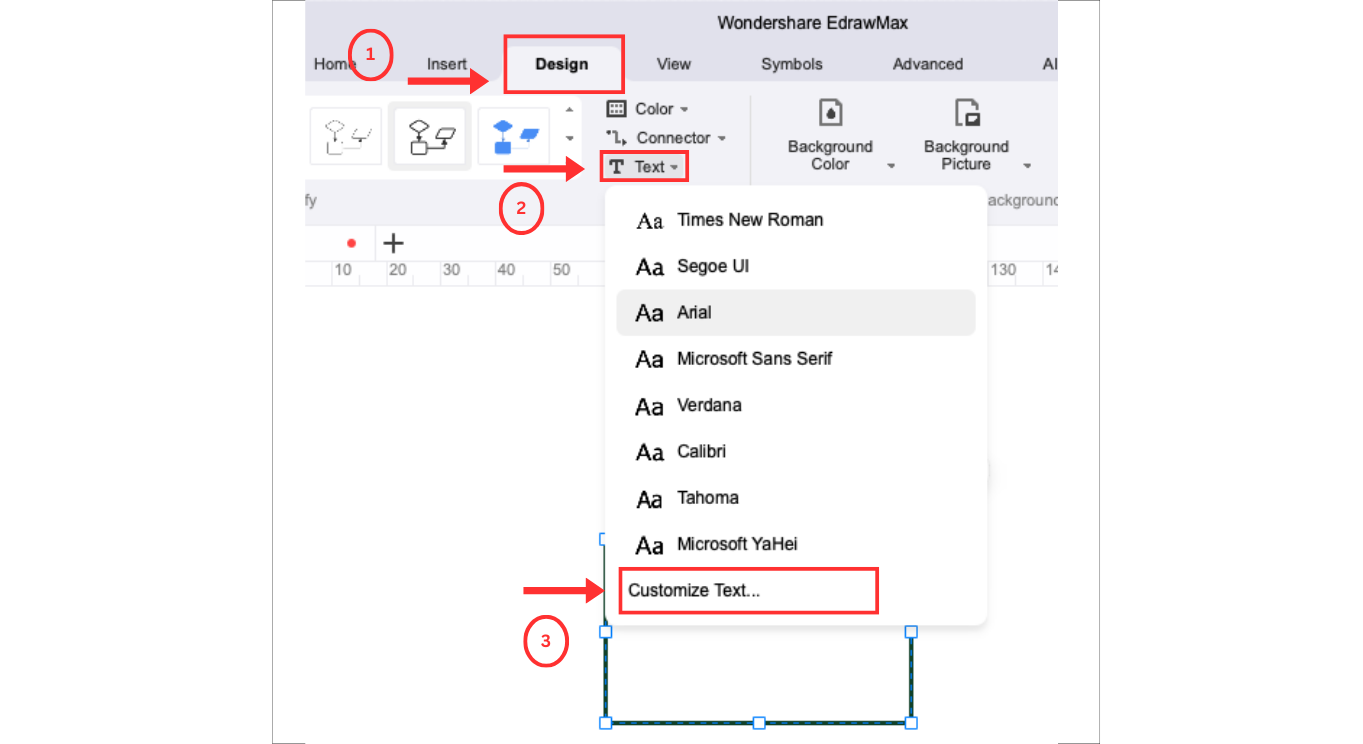
Task: Select the Advanced tab
Action: (928, 64)
